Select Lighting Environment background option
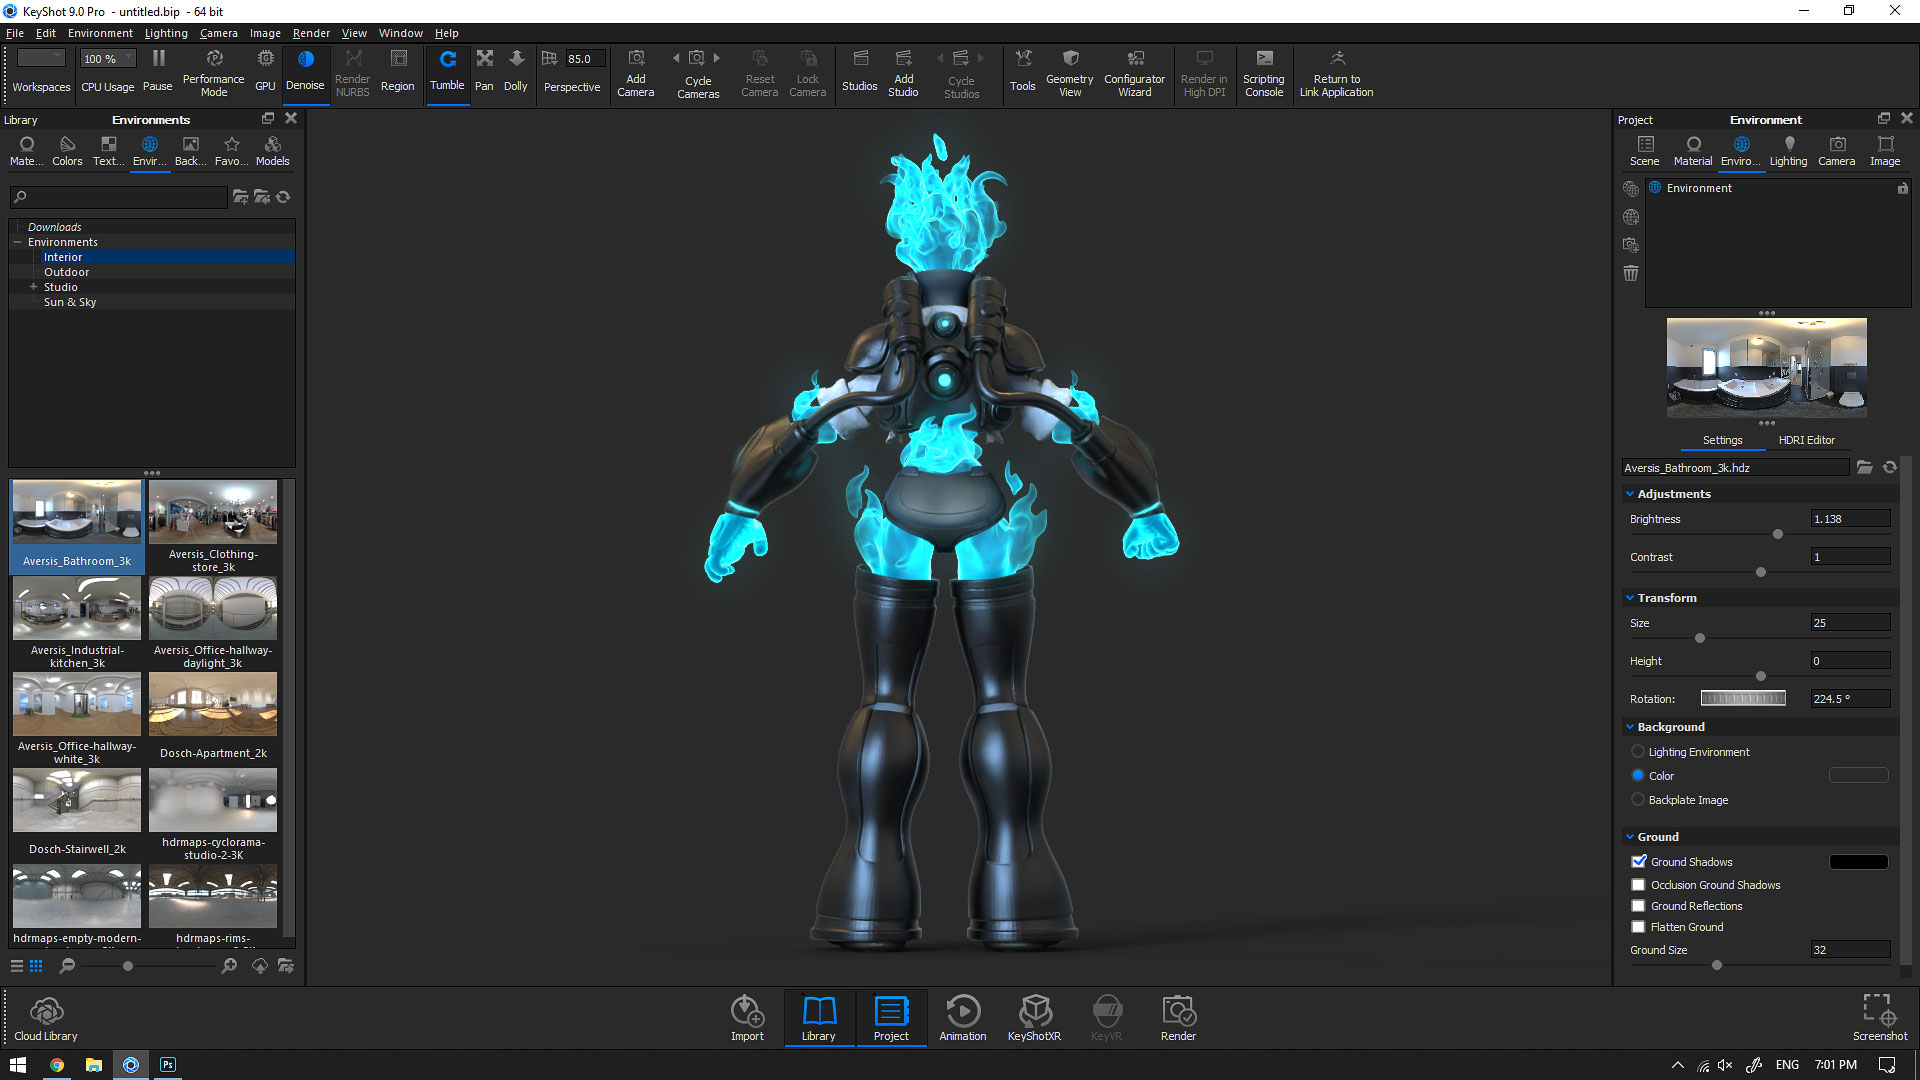Image resolution: width=1920 pixels, height=1080 pixels. pos(1638,752)
